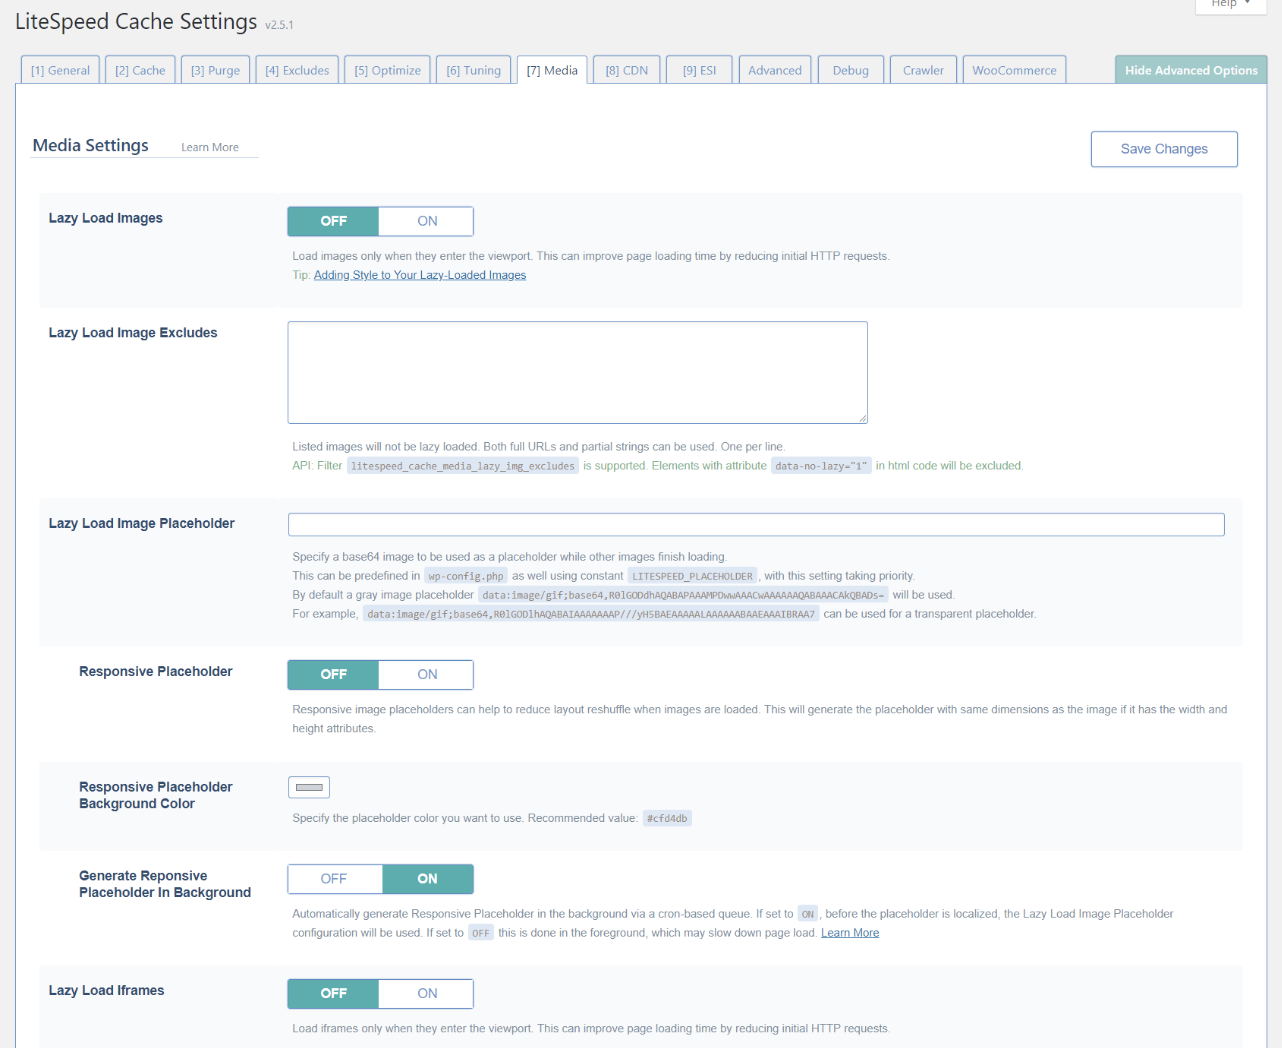Select the [7] Media tab
Screen dimensions: 1282x1048
[x=552, y=70]
